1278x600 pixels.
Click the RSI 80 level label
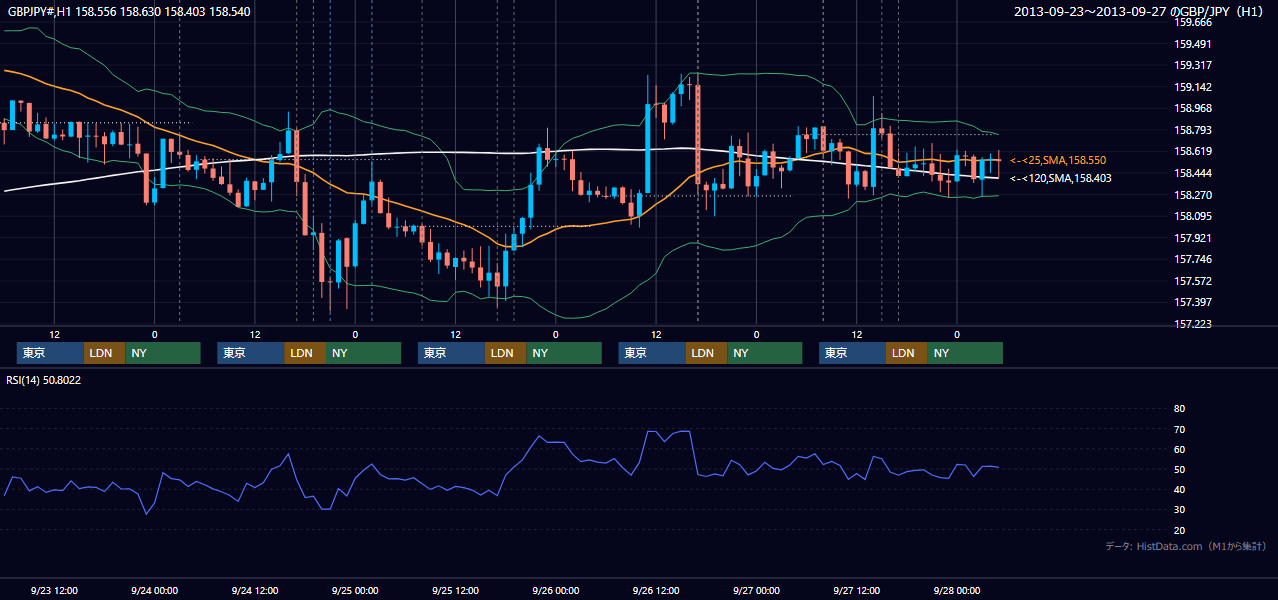tap(1179, 409)
